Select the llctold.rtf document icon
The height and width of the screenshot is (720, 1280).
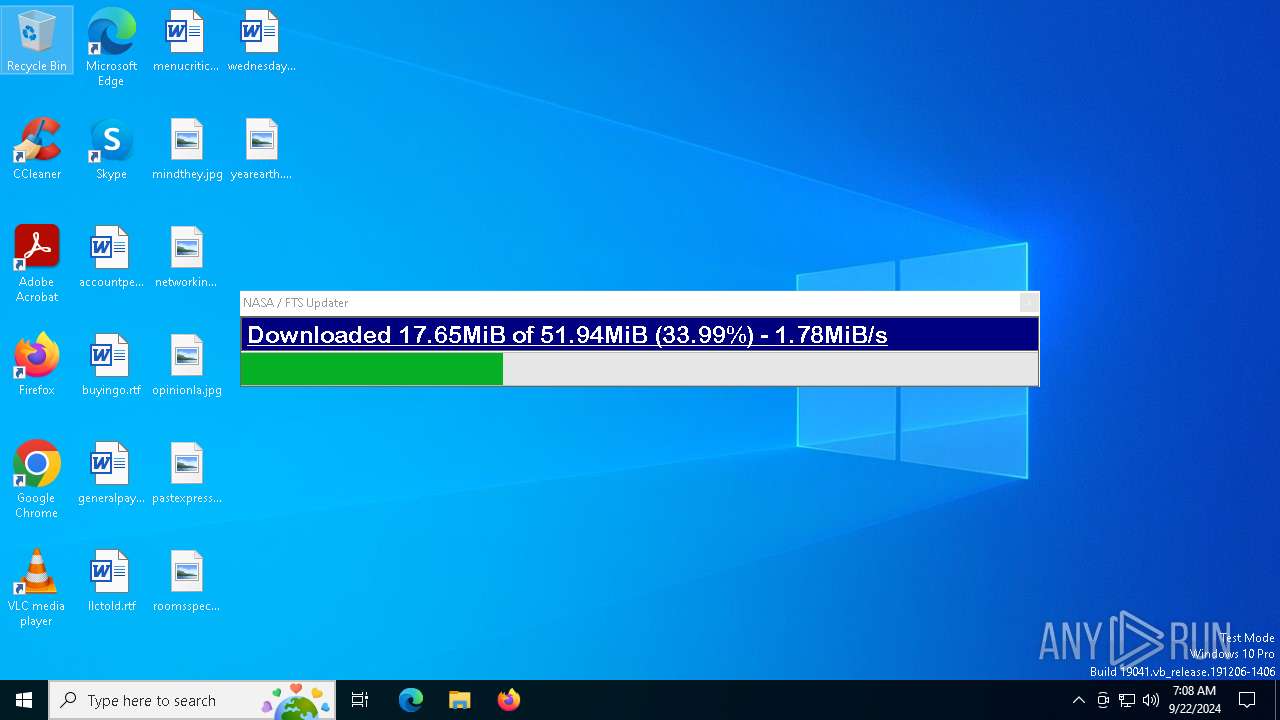pos(111,580)
